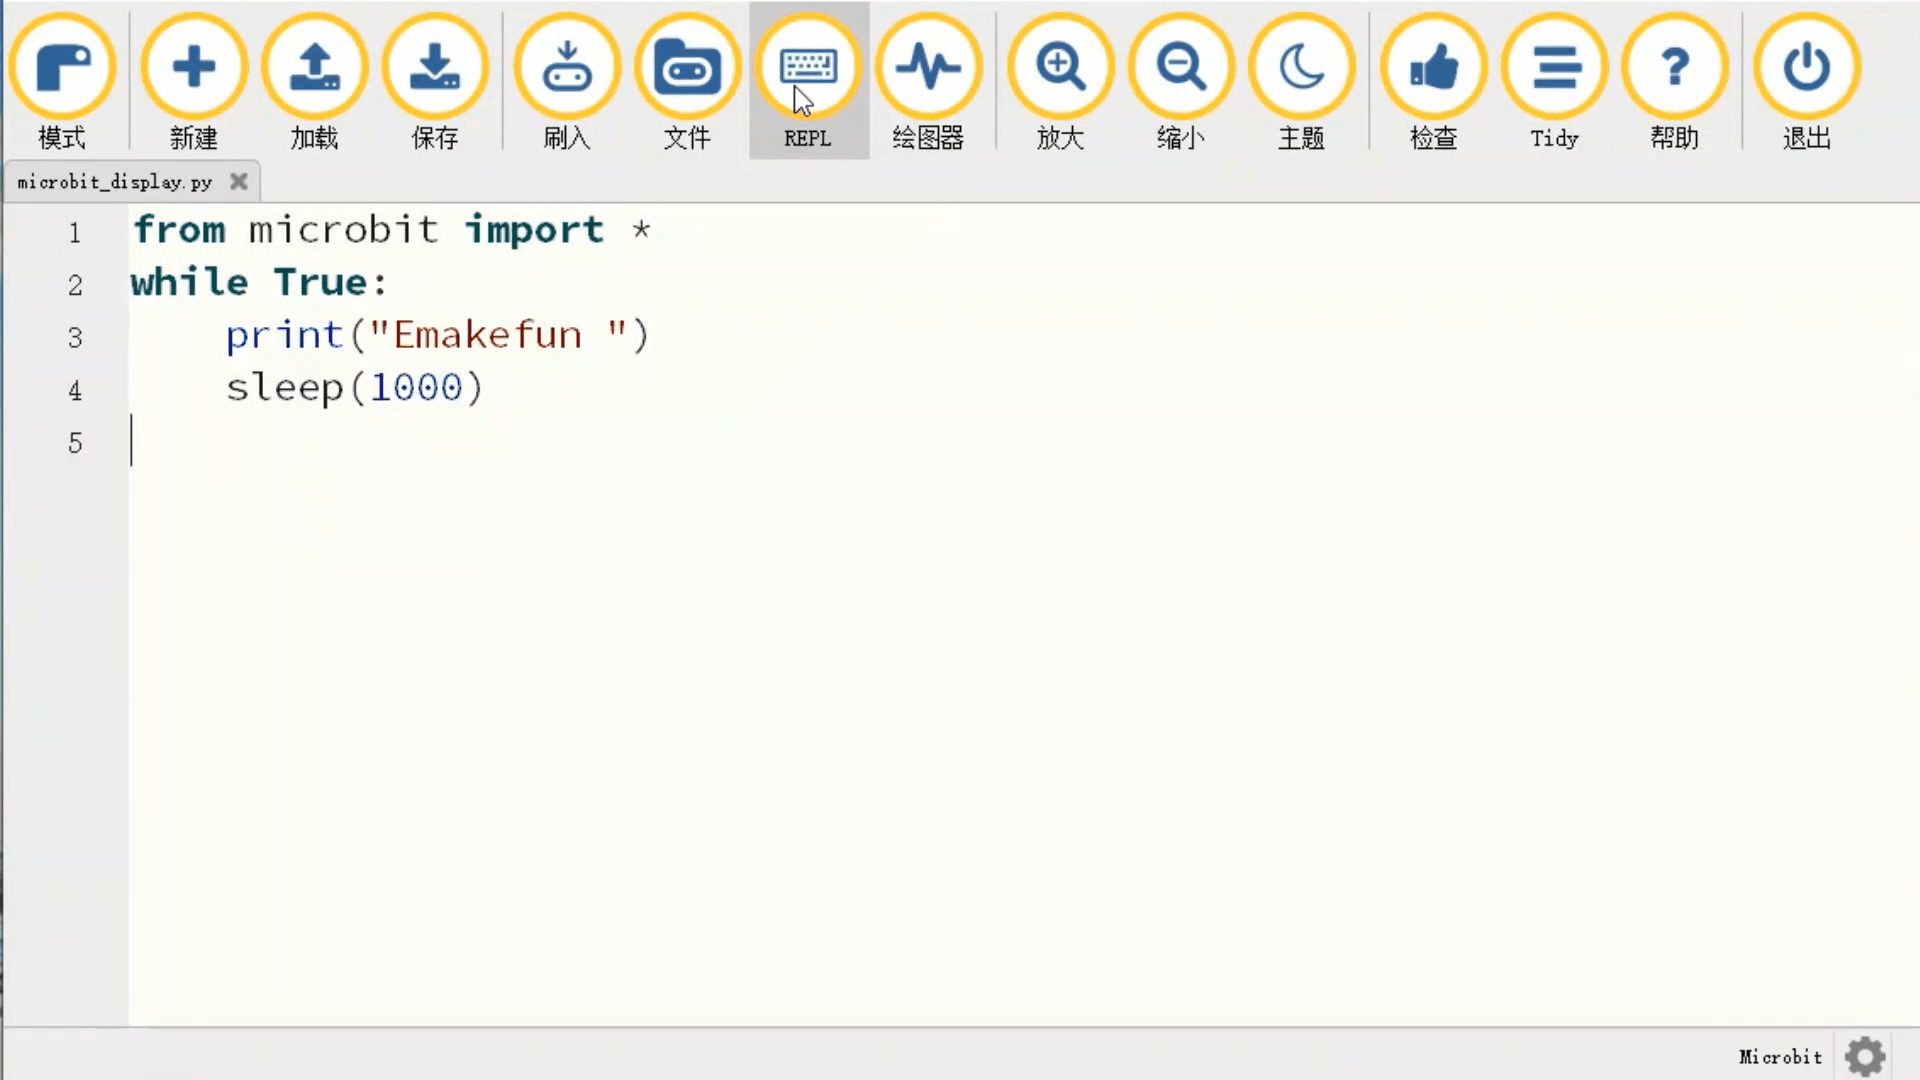Open the 文件 (Files) panel
The height and width of the screenshot is (1080, 1920).
point(687,81)
